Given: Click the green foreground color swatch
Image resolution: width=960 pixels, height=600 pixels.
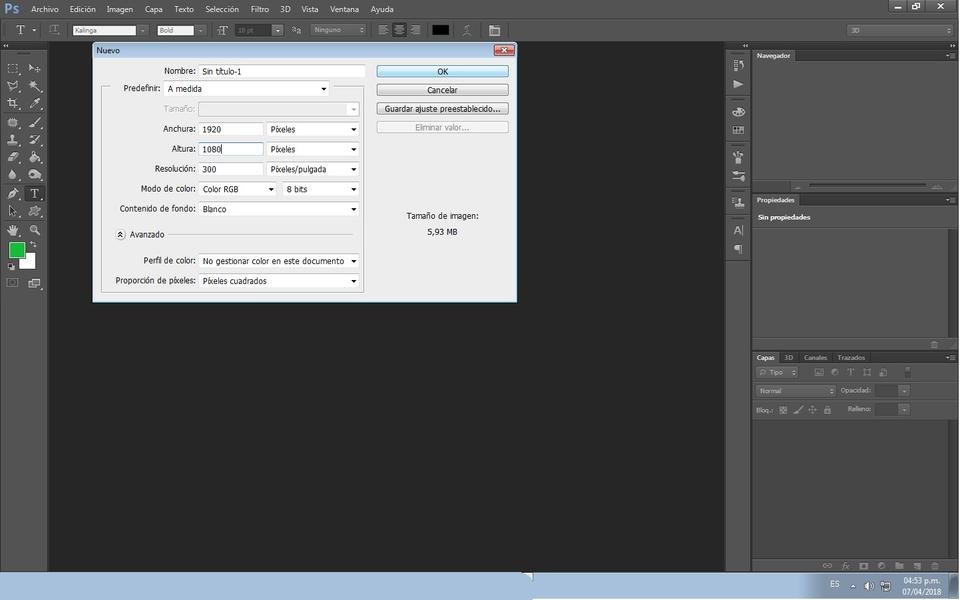Looking at the screenshot, I should pyautogui.click(x=17, y=250).
